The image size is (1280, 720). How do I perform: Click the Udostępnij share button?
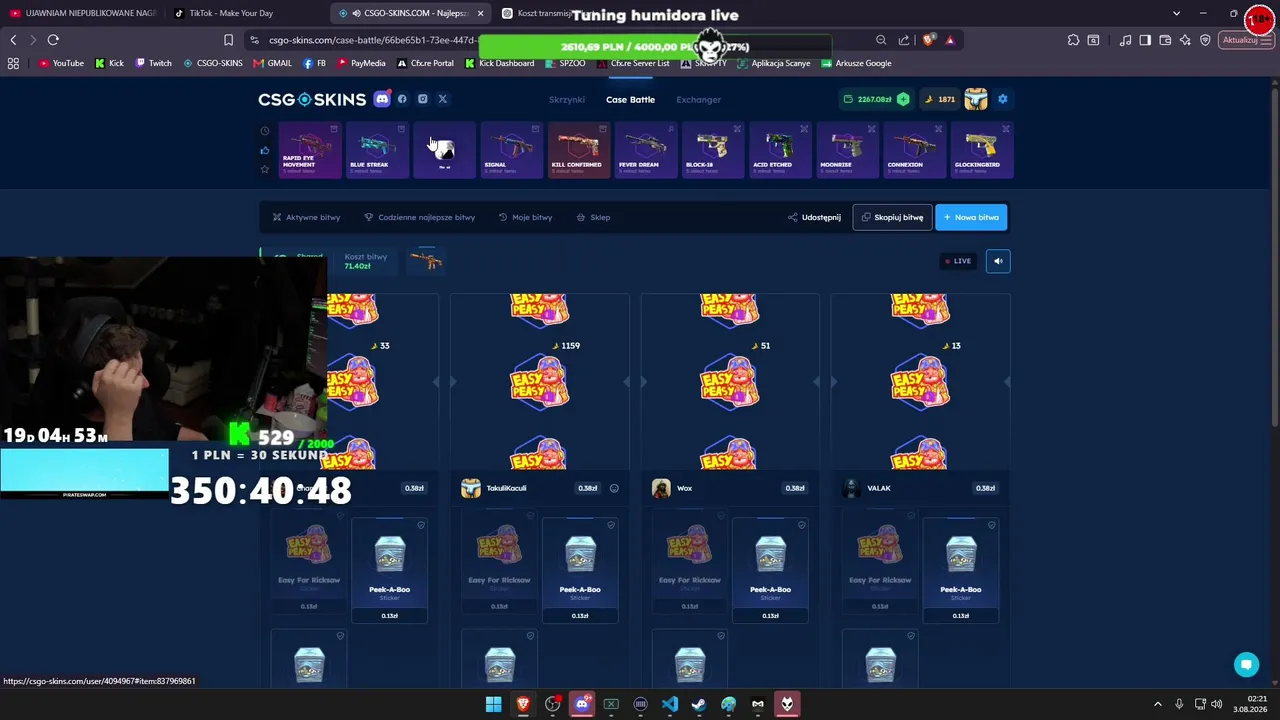click(814, 217)
